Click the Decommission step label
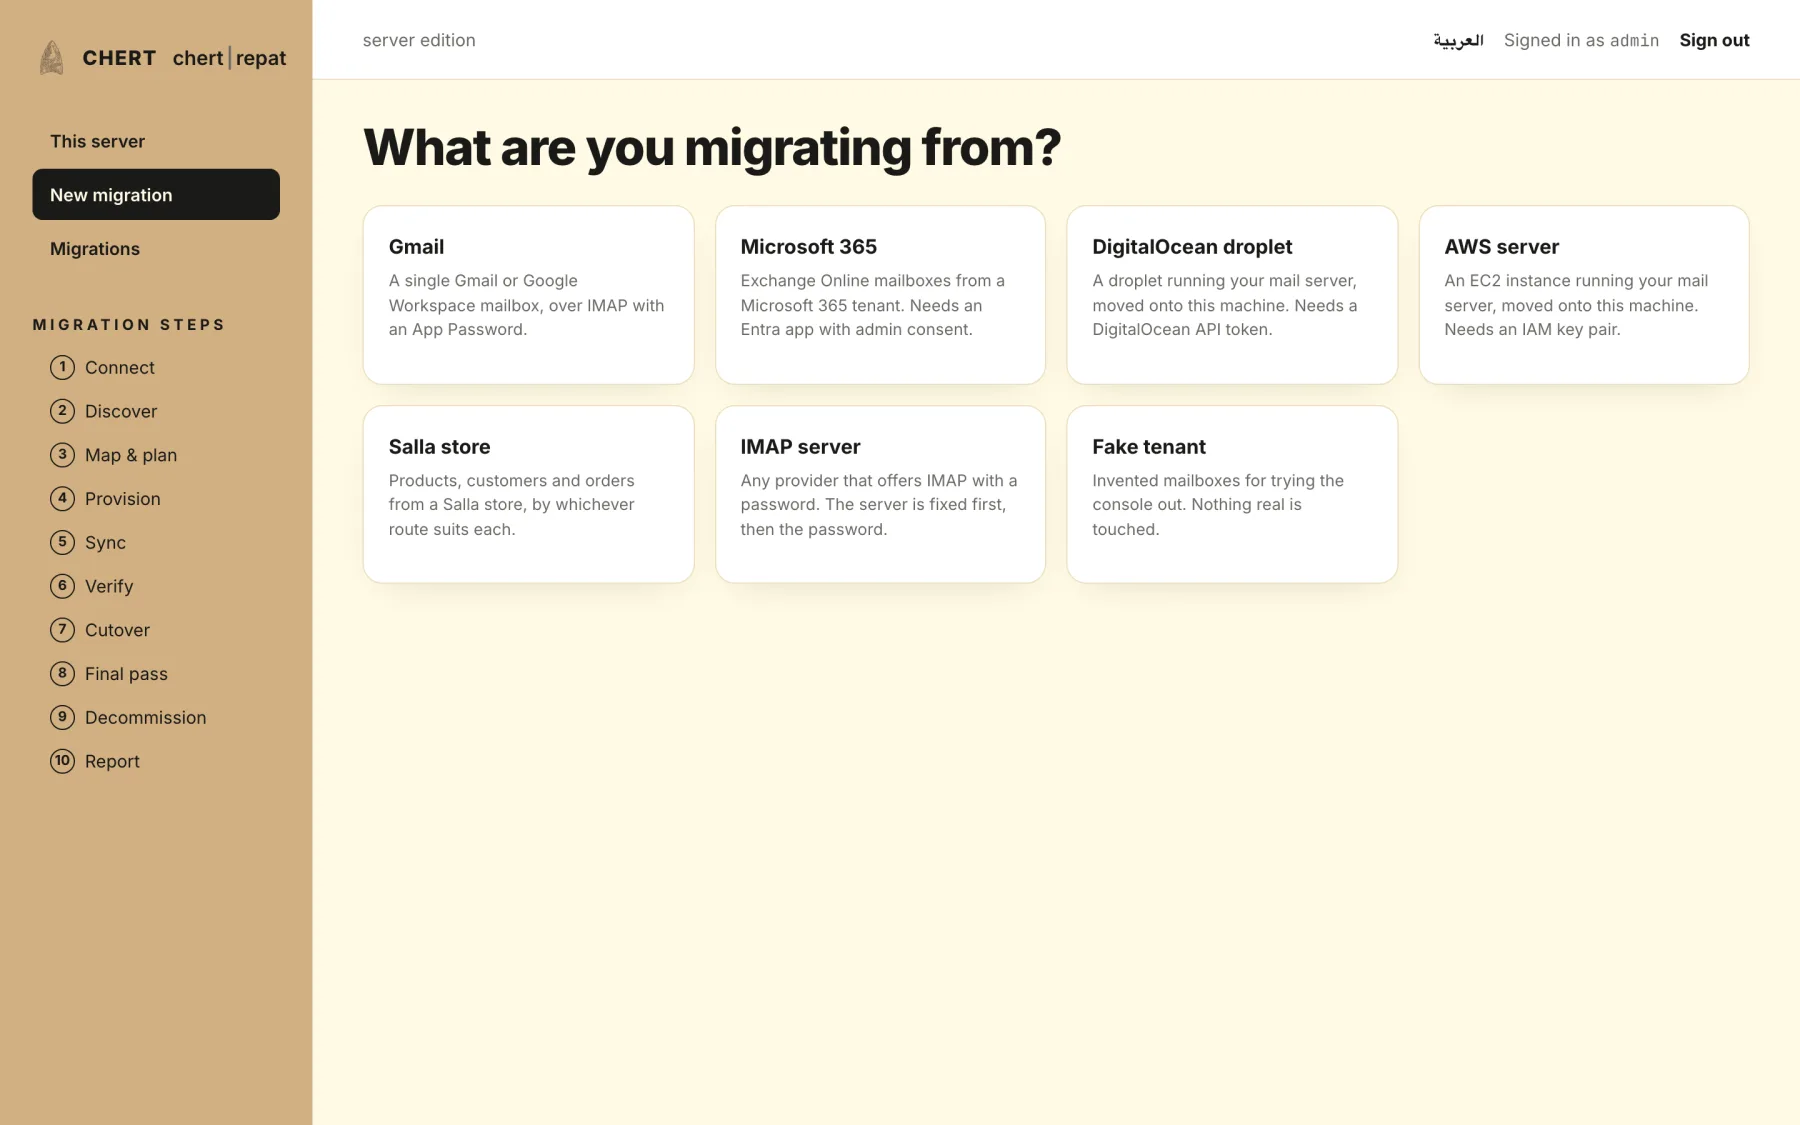 [x=146, y=717]
